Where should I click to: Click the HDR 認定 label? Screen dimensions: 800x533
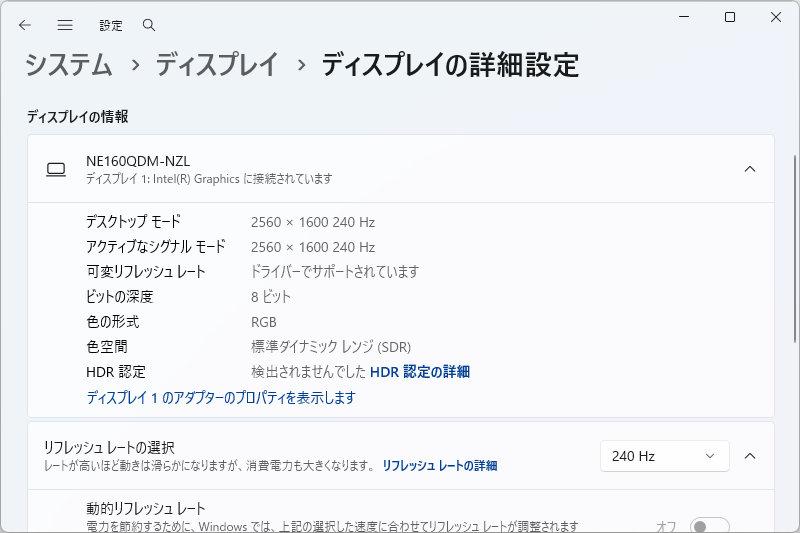coord(116,372)
